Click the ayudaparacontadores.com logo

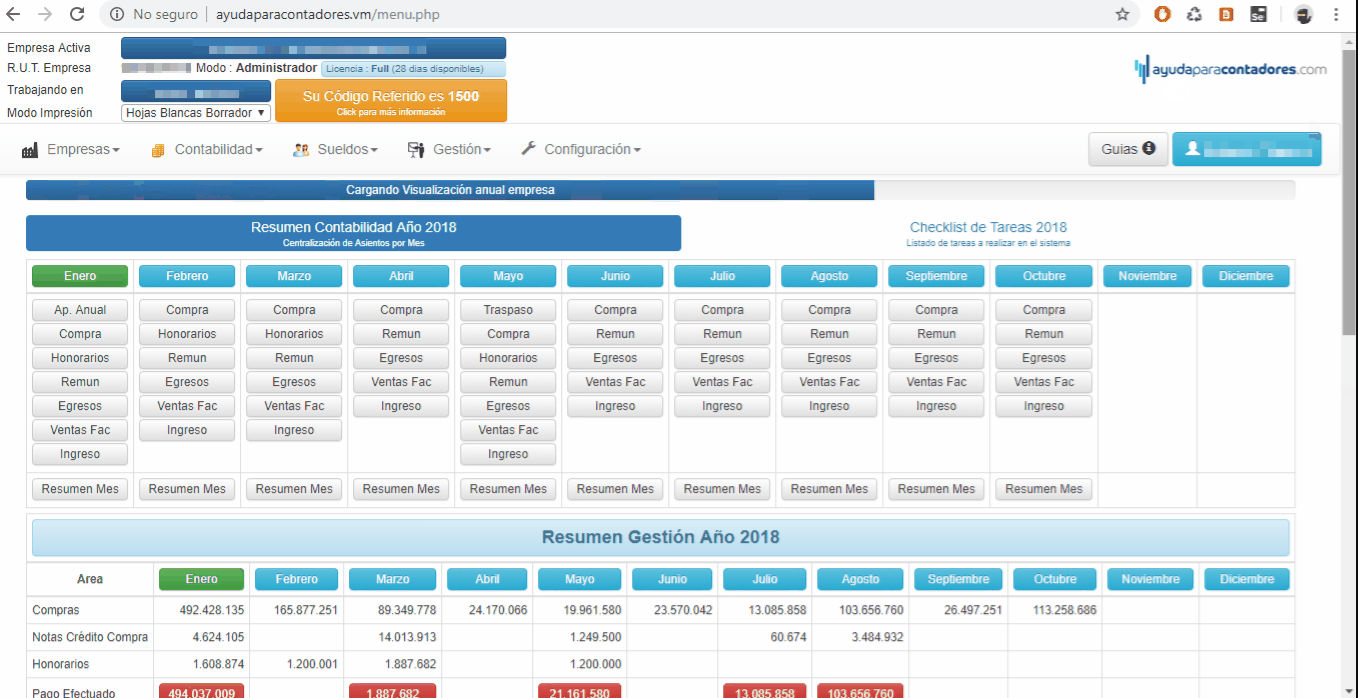point(1230,69)
